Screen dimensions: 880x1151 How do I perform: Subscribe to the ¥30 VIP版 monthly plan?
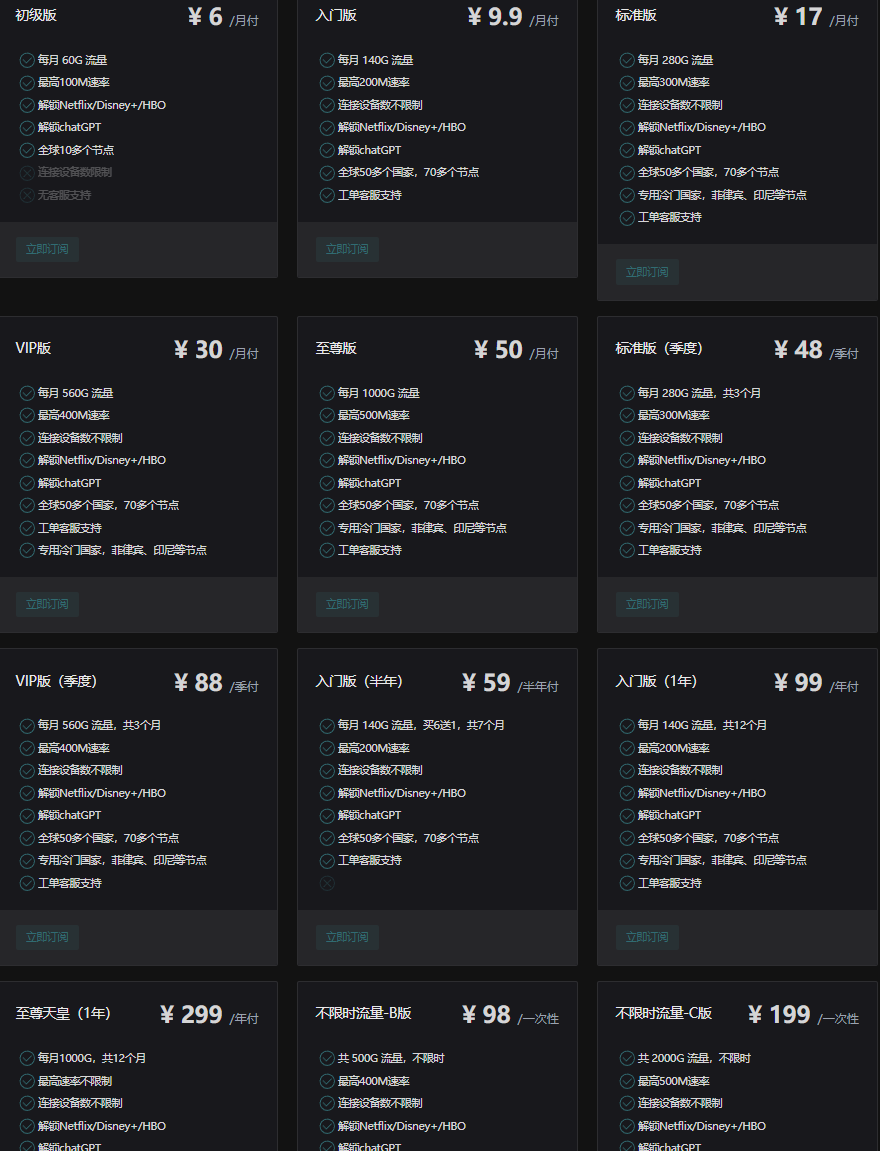tap(47, 604)
